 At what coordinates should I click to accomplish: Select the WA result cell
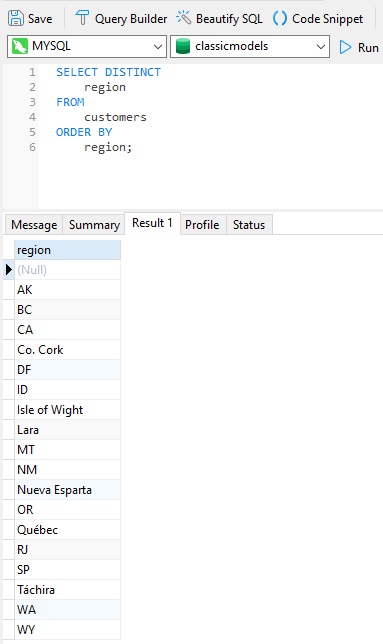tap(67, 610)
